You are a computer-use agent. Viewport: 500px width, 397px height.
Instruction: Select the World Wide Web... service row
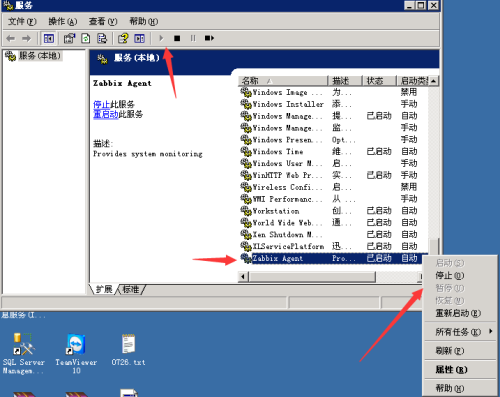[333, 223]
